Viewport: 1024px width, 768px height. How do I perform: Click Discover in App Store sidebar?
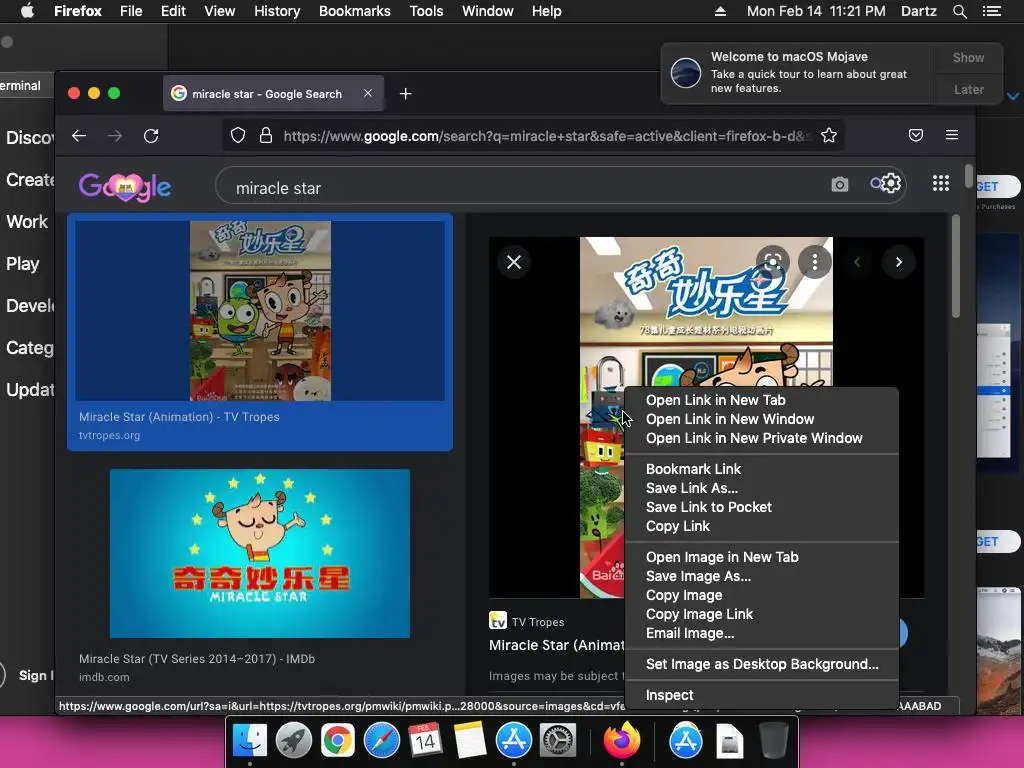tap(29, 138)
